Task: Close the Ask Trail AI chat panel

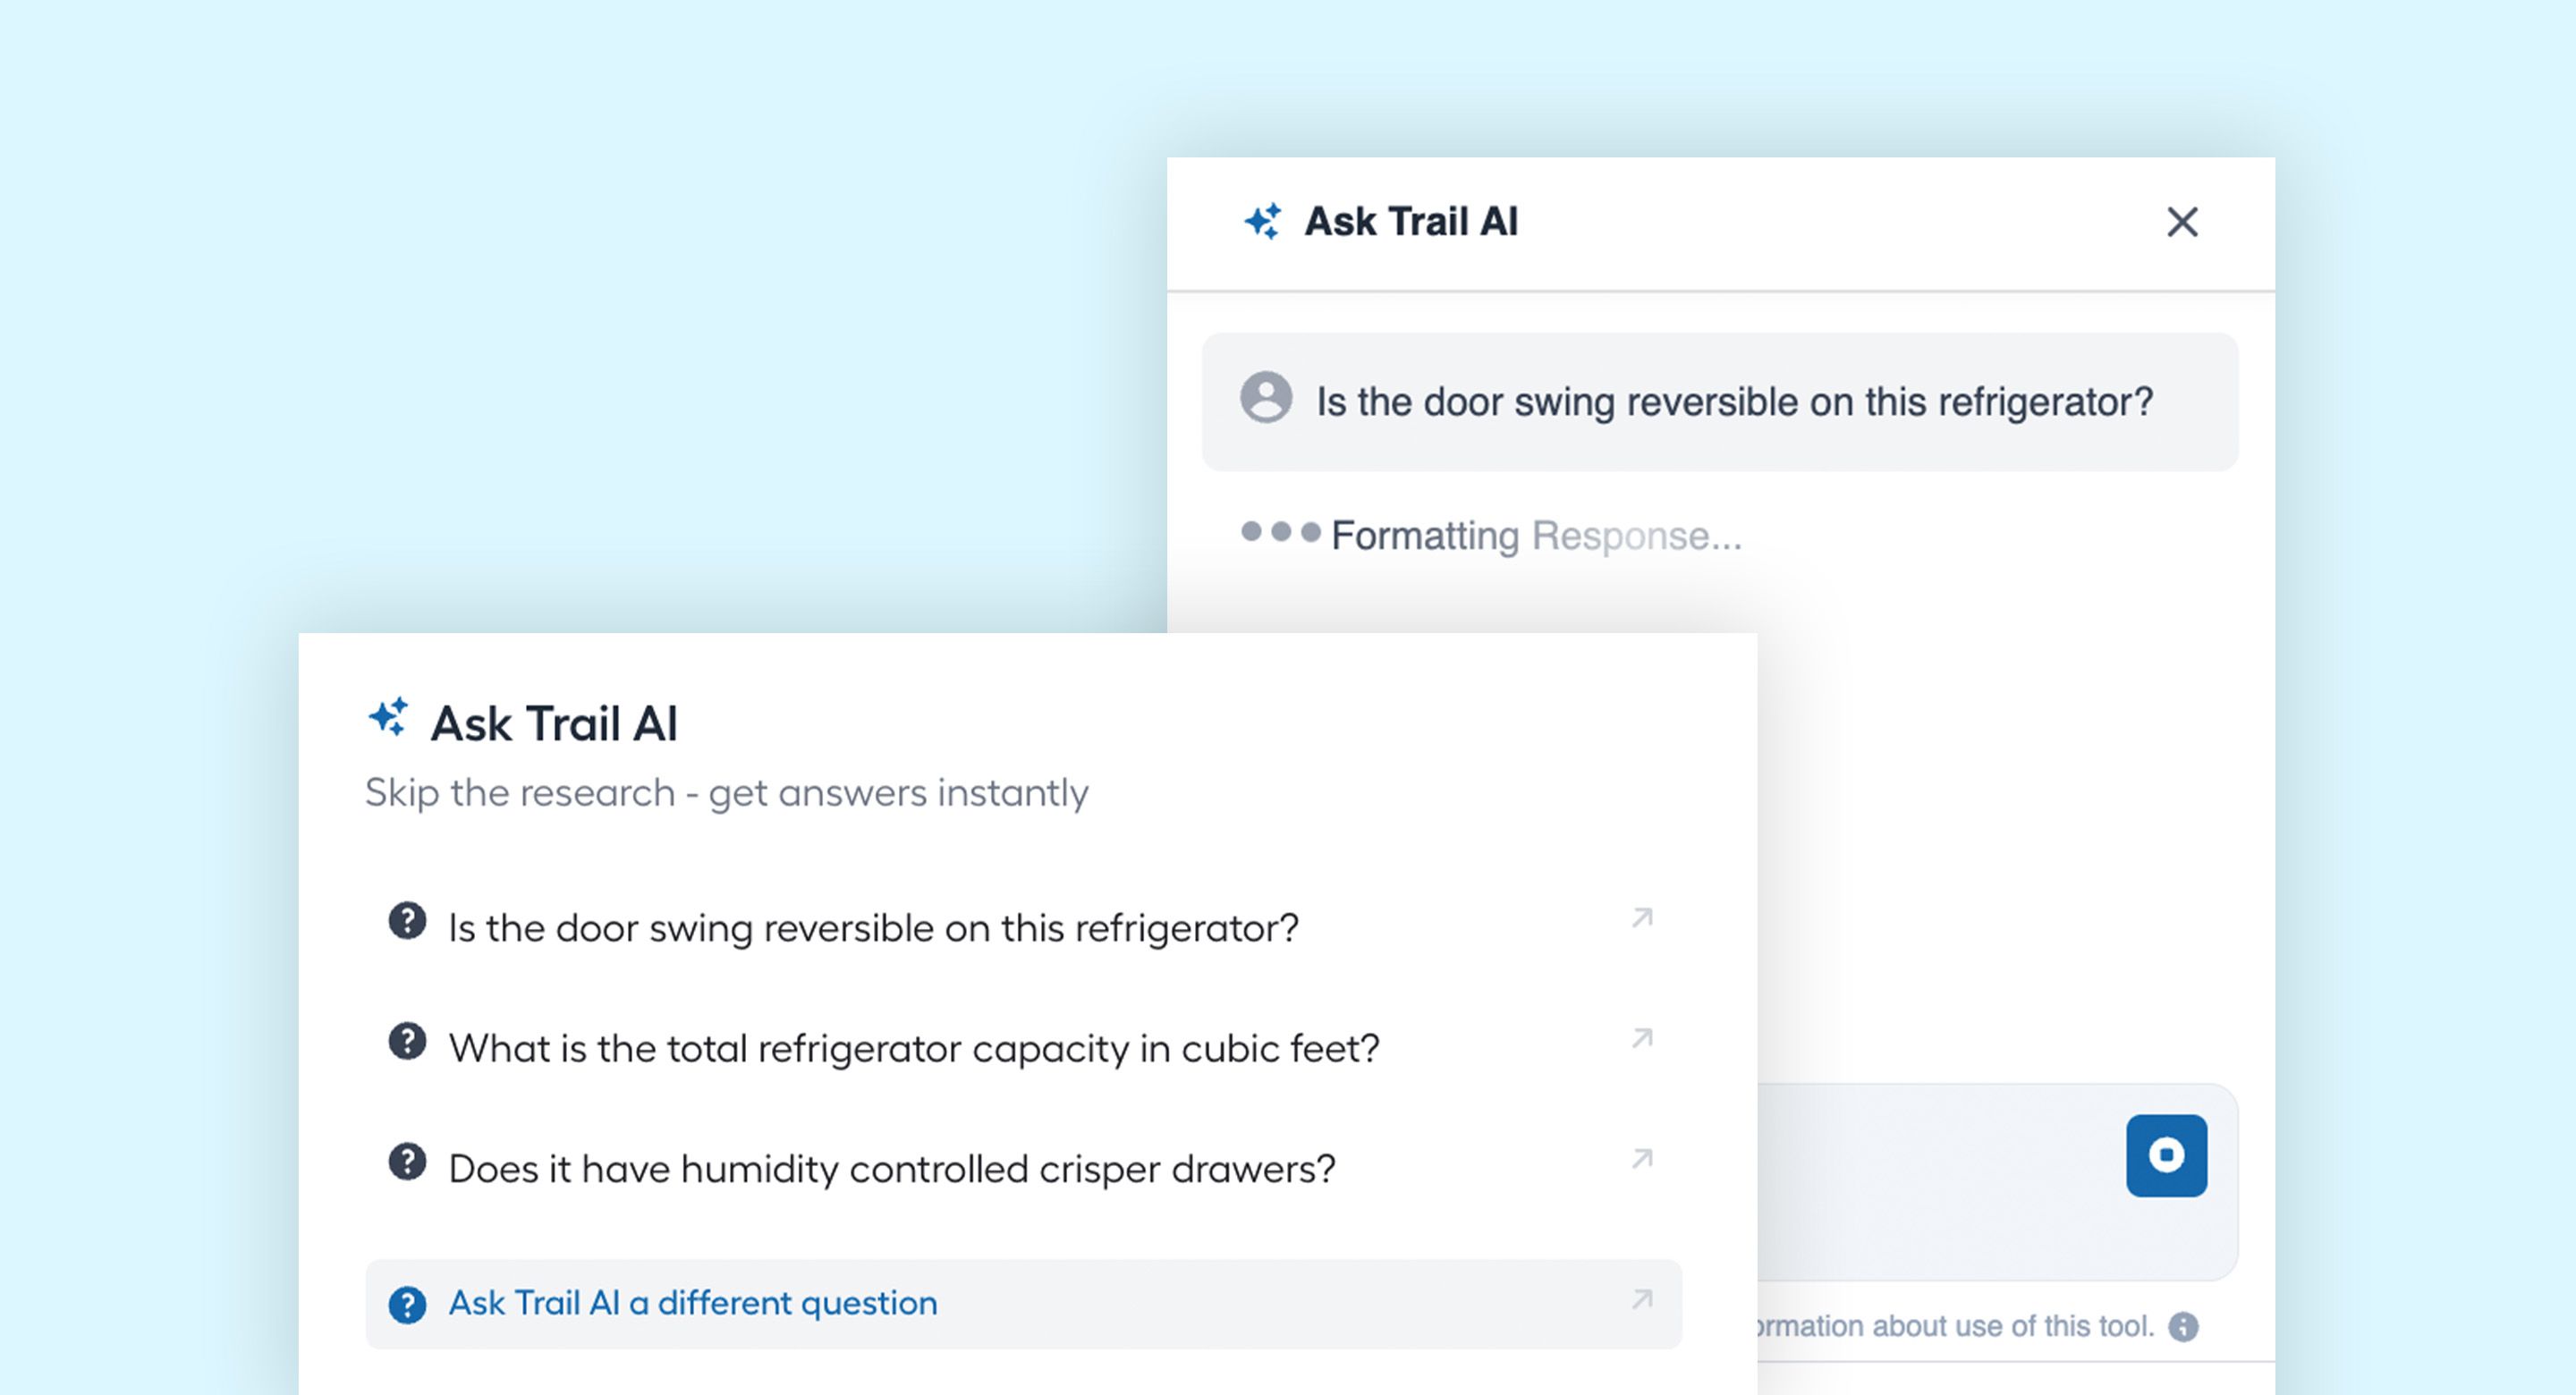Action: [x=2182, y=222]
